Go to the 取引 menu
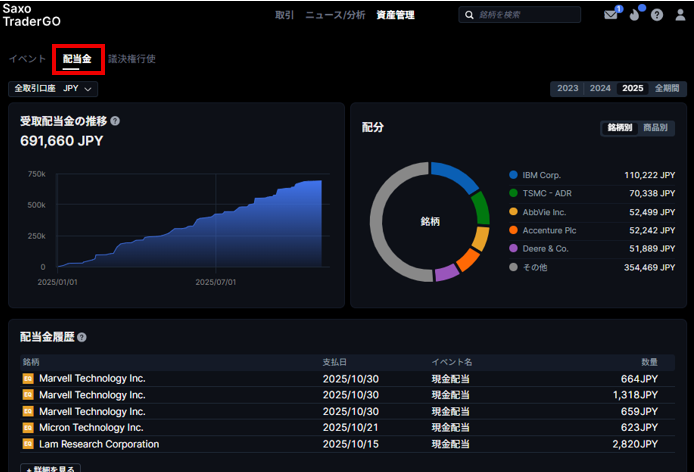 coord(285,15)
